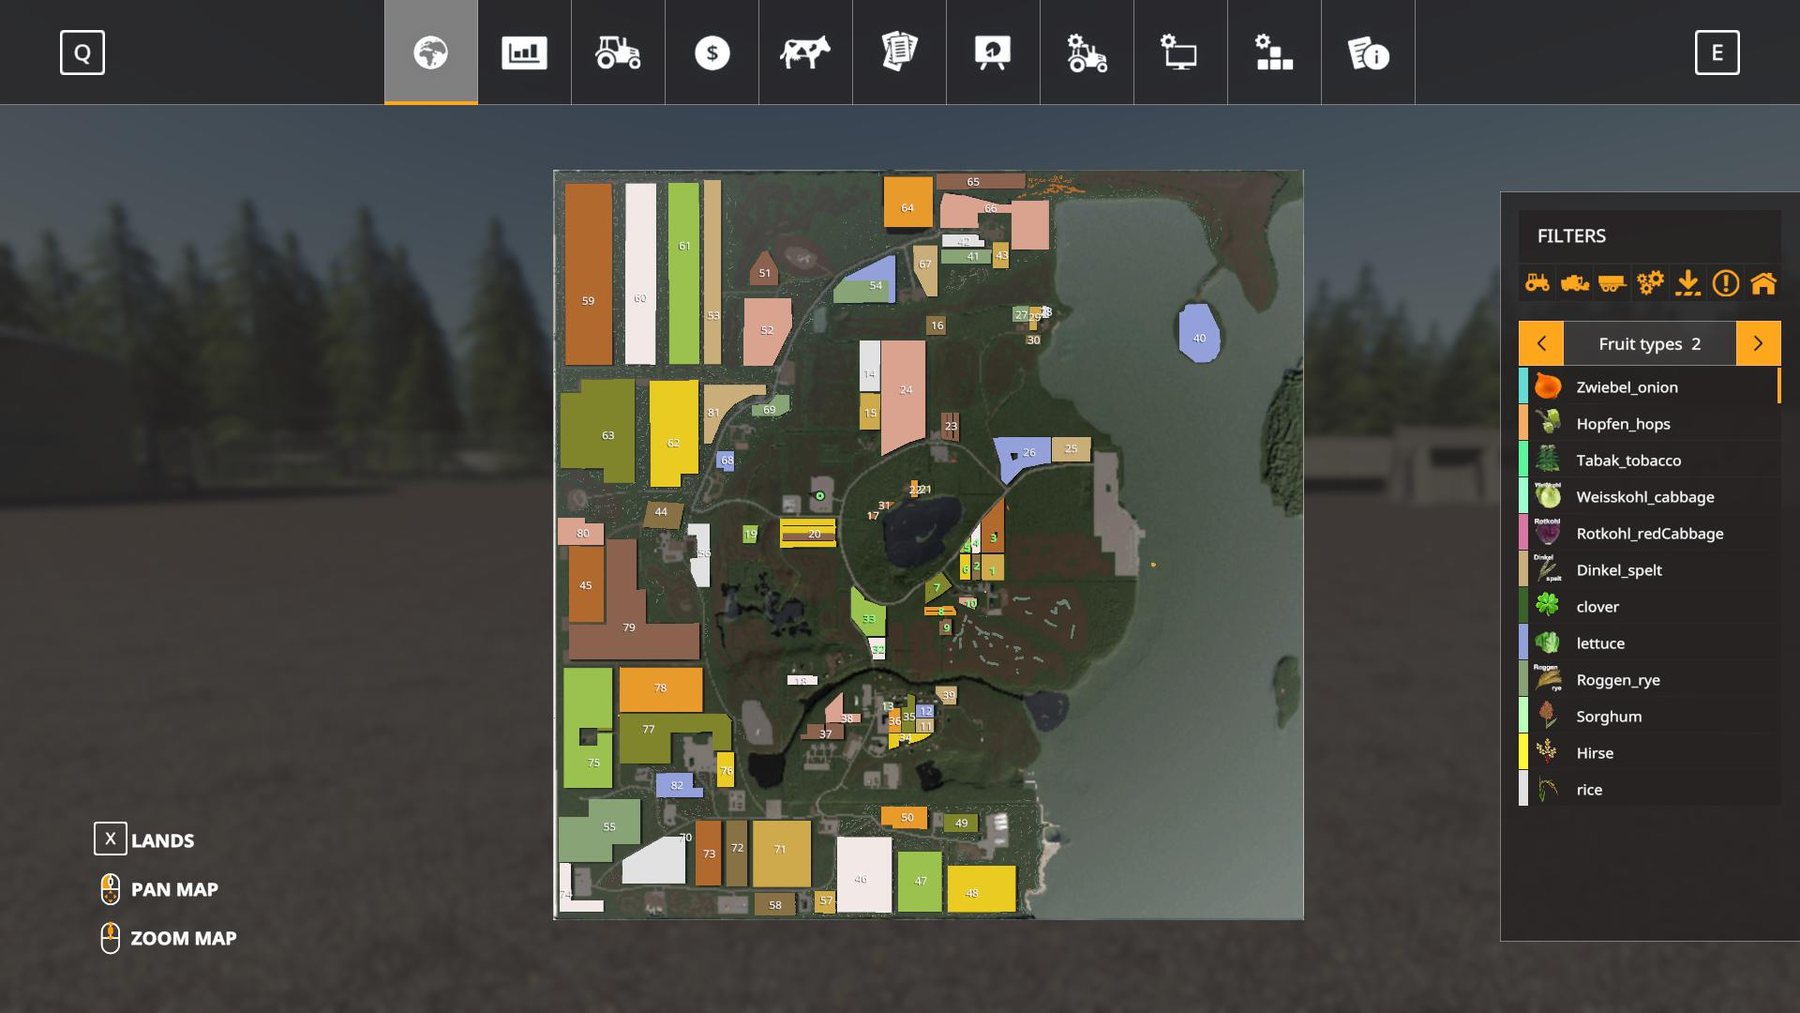Select the world map tab
The width and height of the screenshot is (1800, 1013).
click(x=431, y=52)
